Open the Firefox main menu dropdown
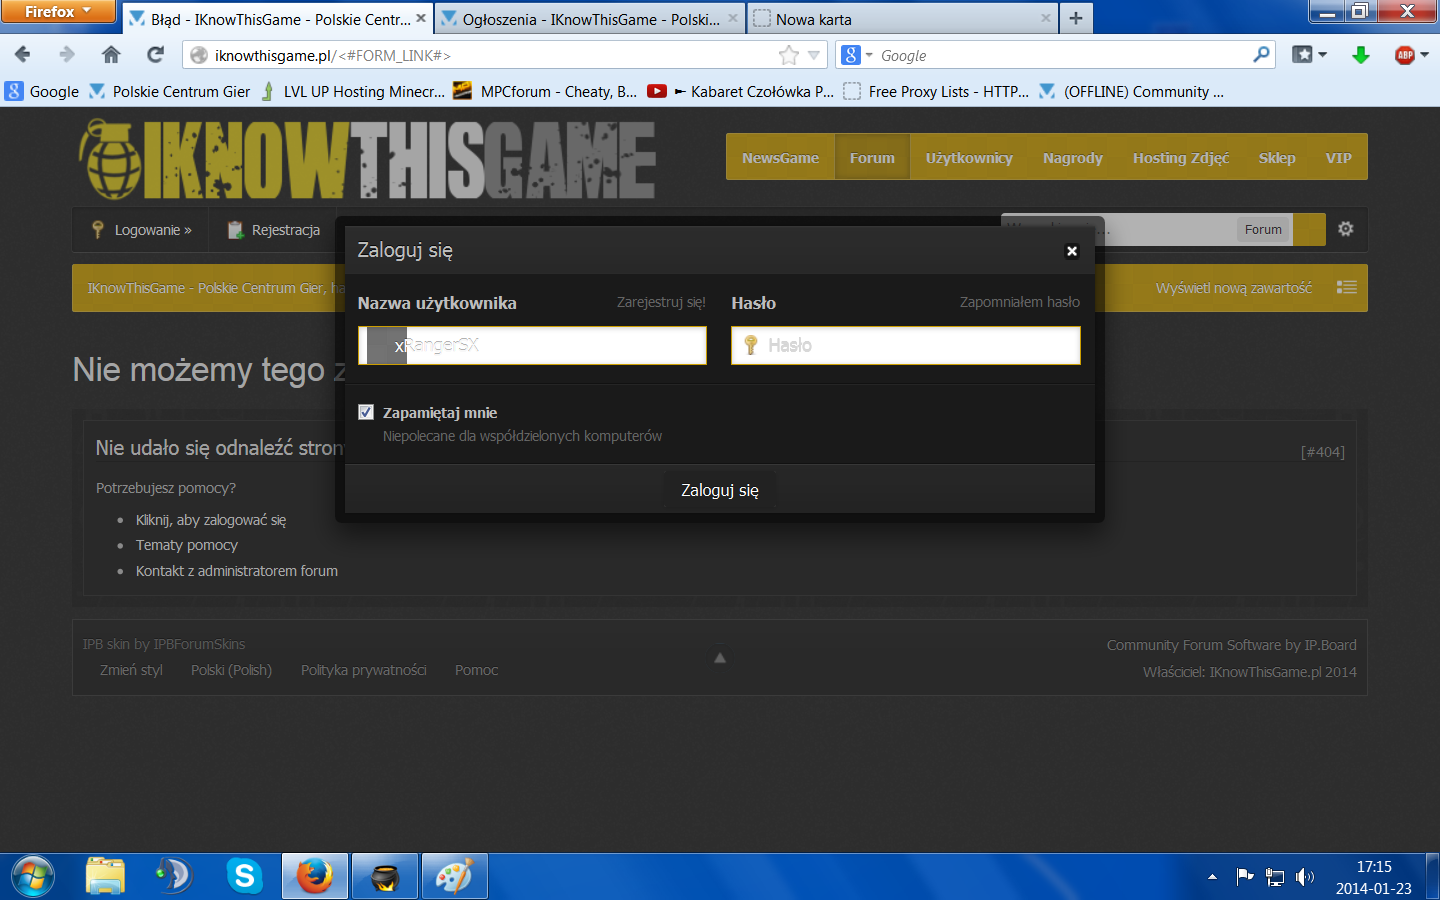Image resolution: width=1440 pixels, height=900 pixels. pos(57,12)
